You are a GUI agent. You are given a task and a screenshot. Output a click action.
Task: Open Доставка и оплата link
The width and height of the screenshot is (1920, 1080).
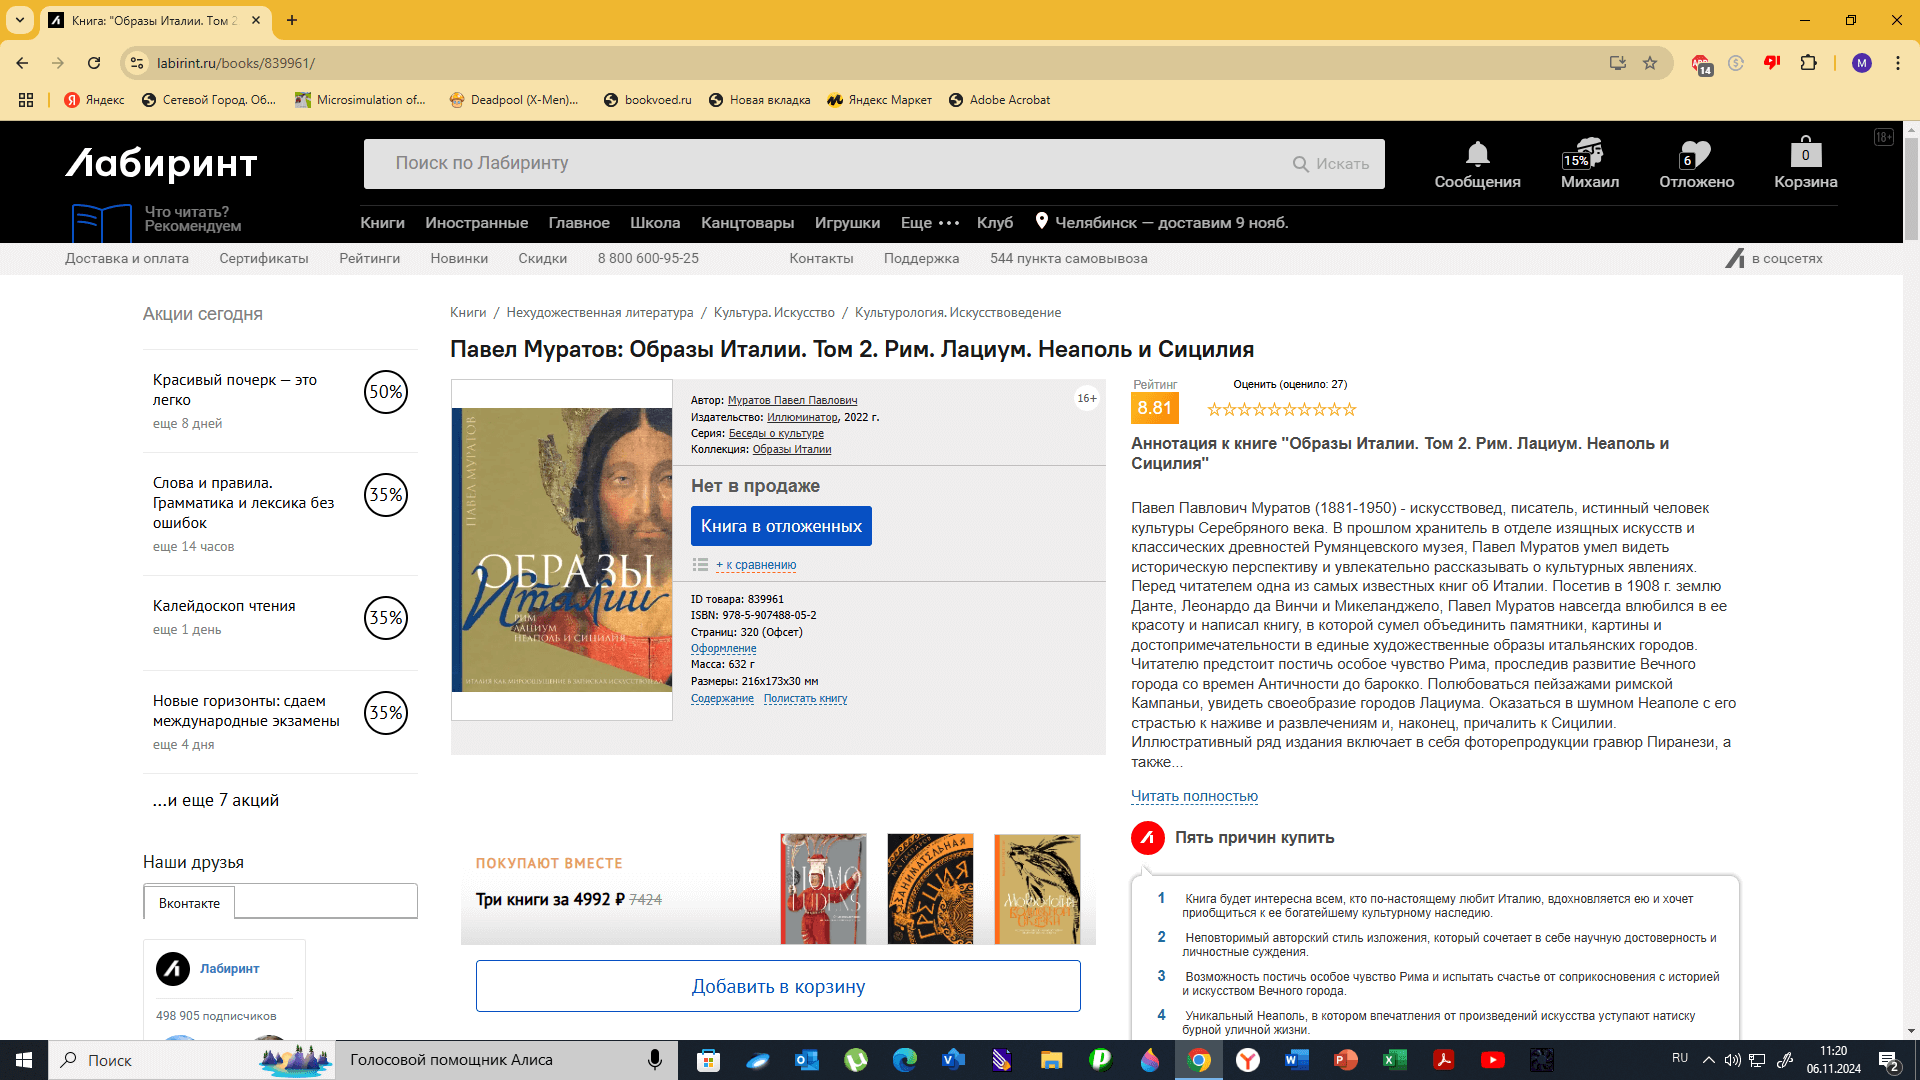(x=127, y=258)
